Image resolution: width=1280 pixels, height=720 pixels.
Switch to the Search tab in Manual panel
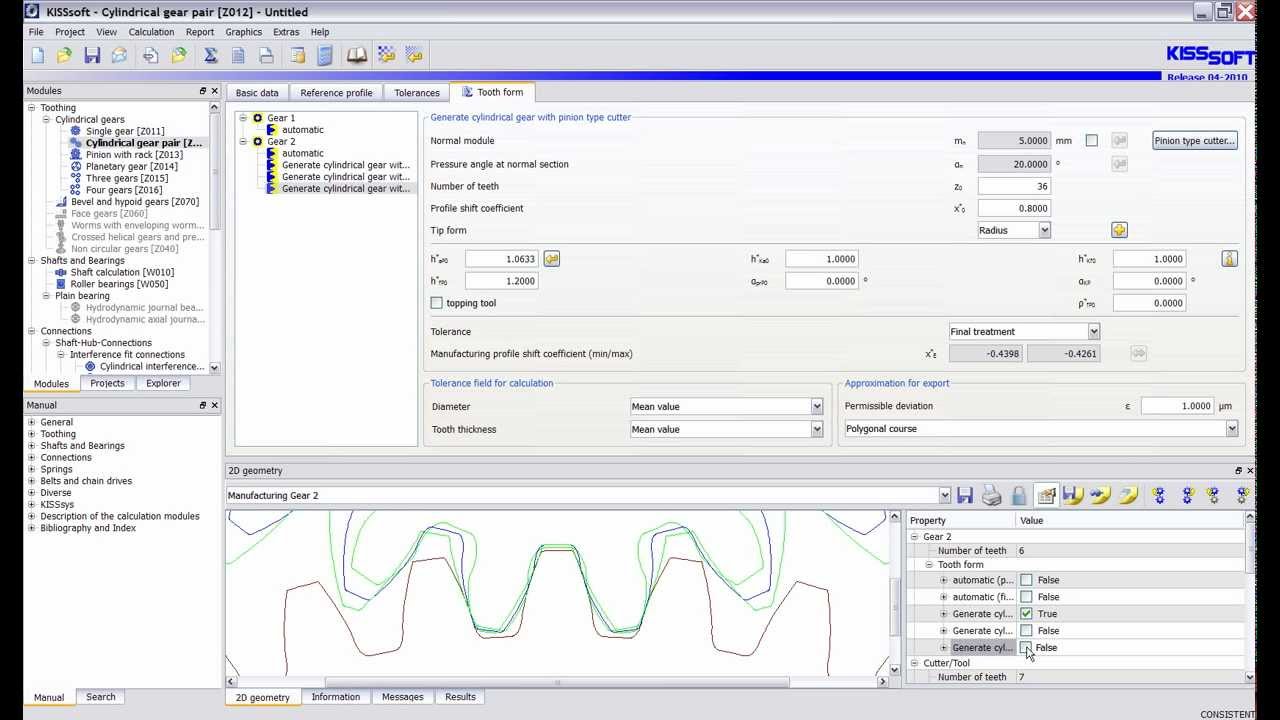[x=100, y=697]
